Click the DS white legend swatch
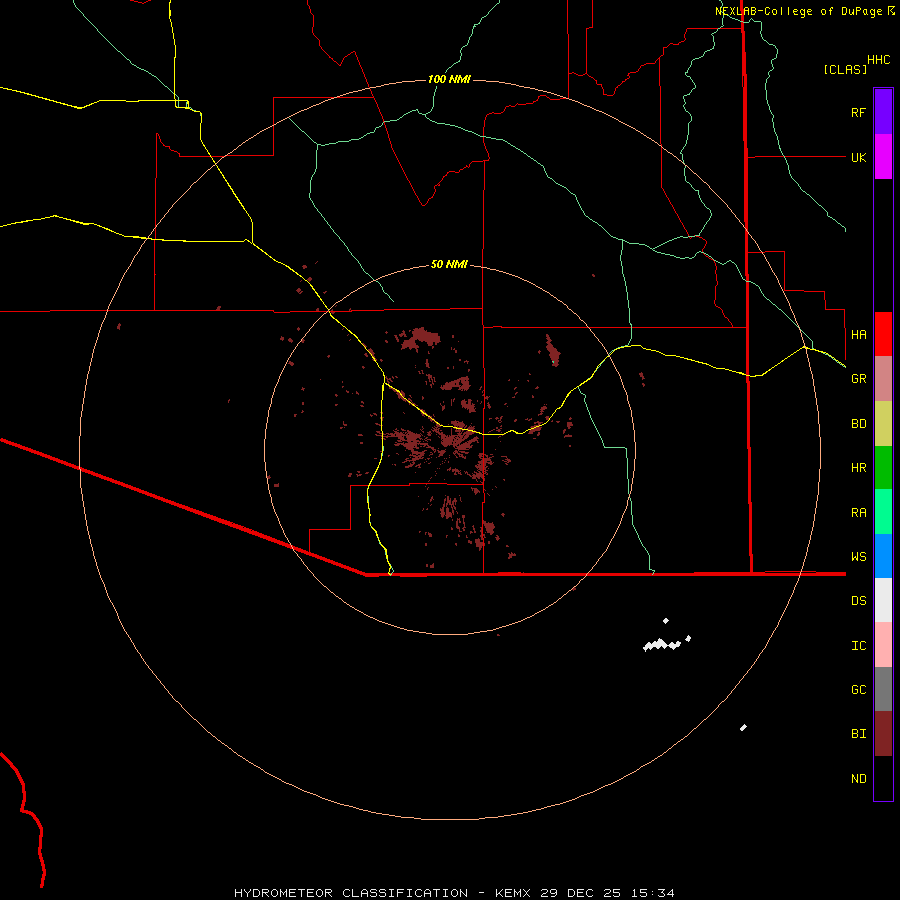The image size is (900, 900). tap(883, 600)
